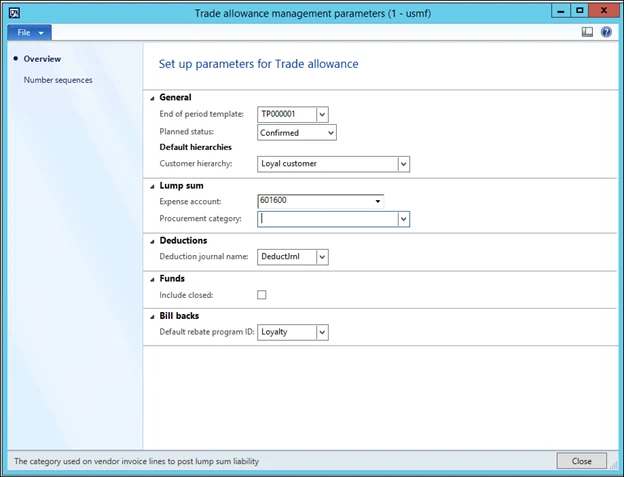This screenshot has height=477, width=628.
Task: Open Default rebate program ID dropdown arrow
Action: click(x=322, y=332)
